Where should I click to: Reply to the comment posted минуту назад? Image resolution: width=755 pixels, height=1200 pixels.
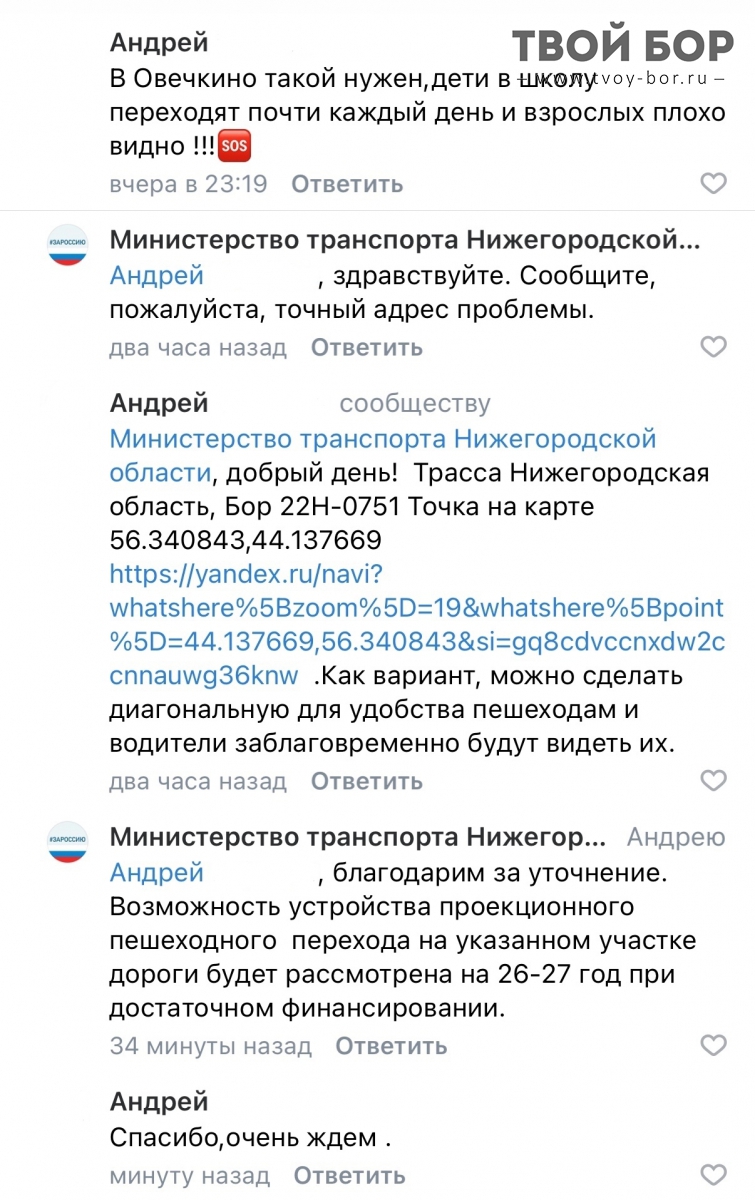tap(349, 1175)
